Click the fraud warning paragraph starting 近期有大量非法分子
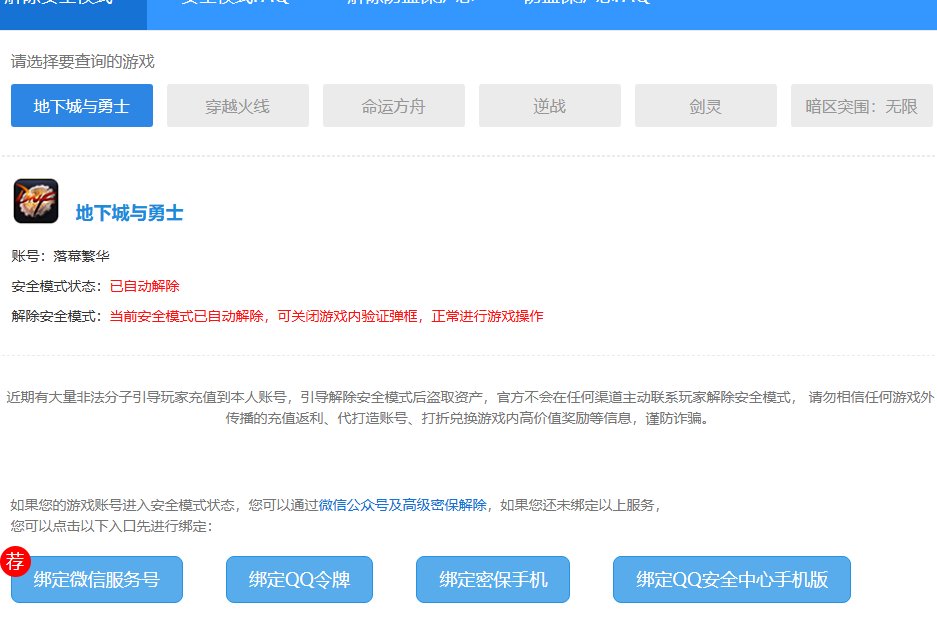Screen dimensions: 937x627 point(468,408)
